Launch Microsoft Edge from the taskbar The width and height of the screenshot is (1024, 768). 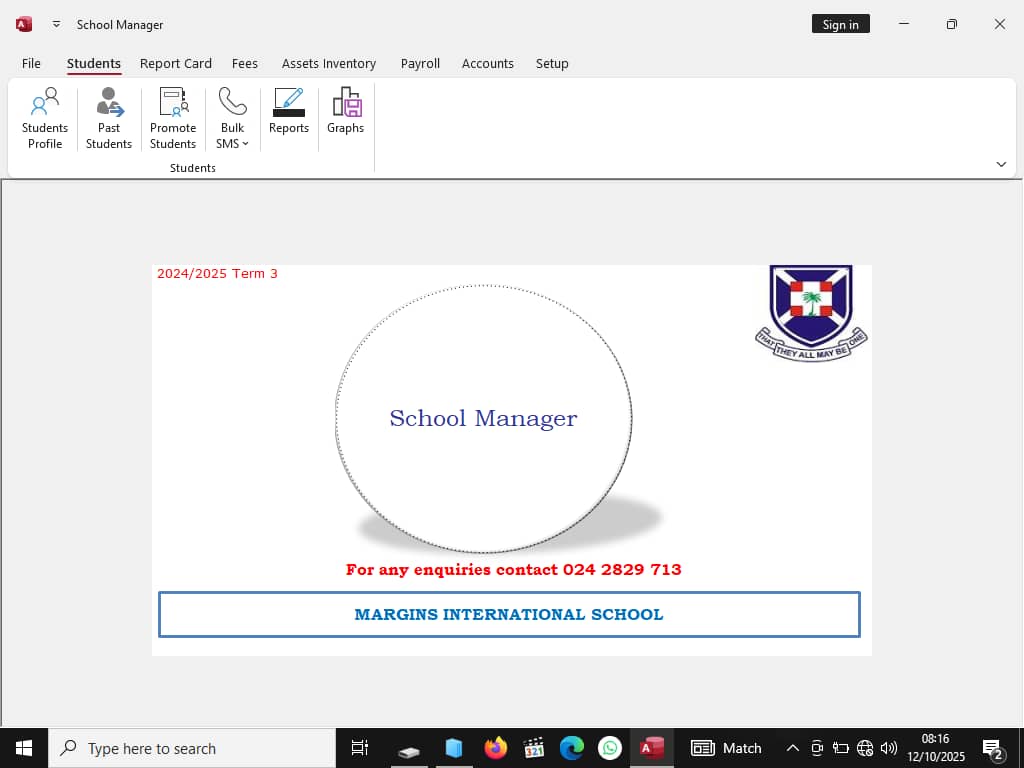[x=571, y=748]
